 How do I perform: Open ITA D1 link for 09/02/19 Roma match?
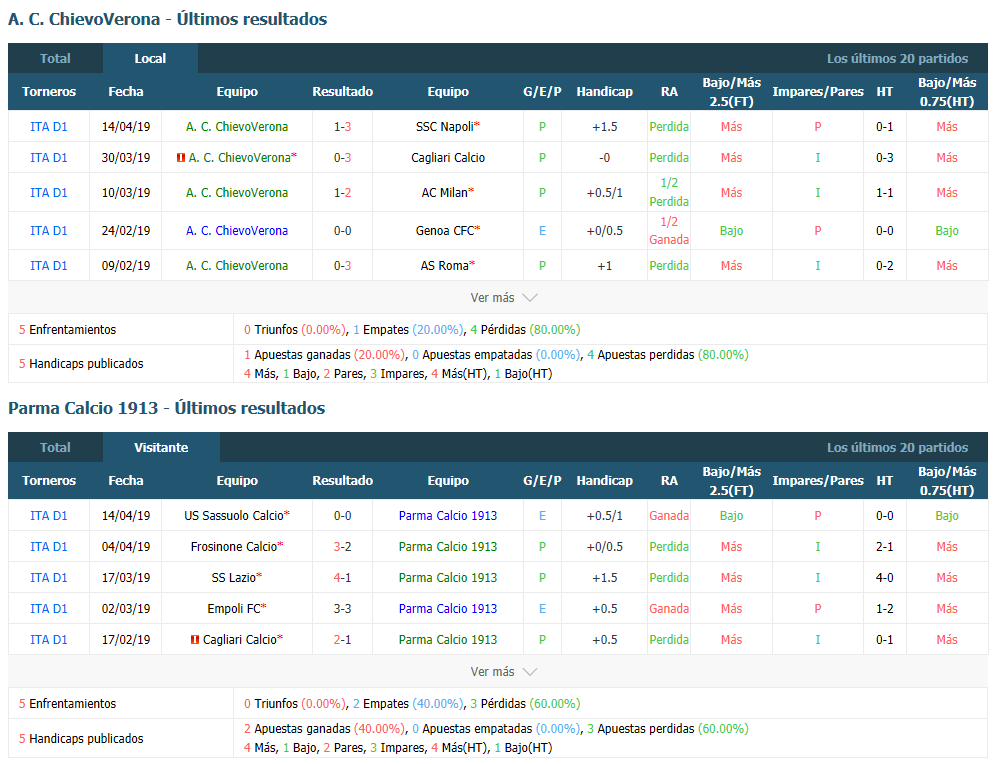coord(49,265)
